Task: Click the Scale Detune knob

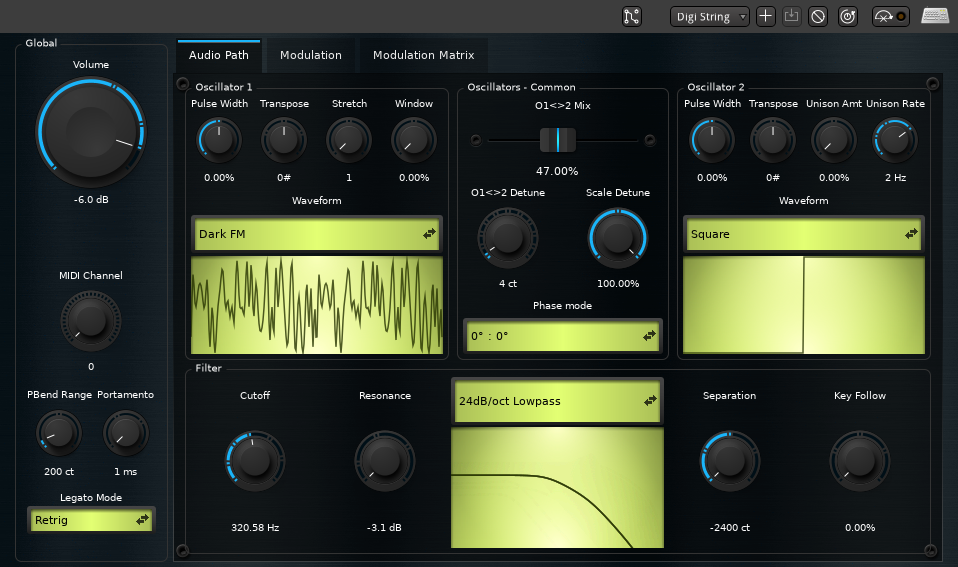Action: [x=617, y=238]
